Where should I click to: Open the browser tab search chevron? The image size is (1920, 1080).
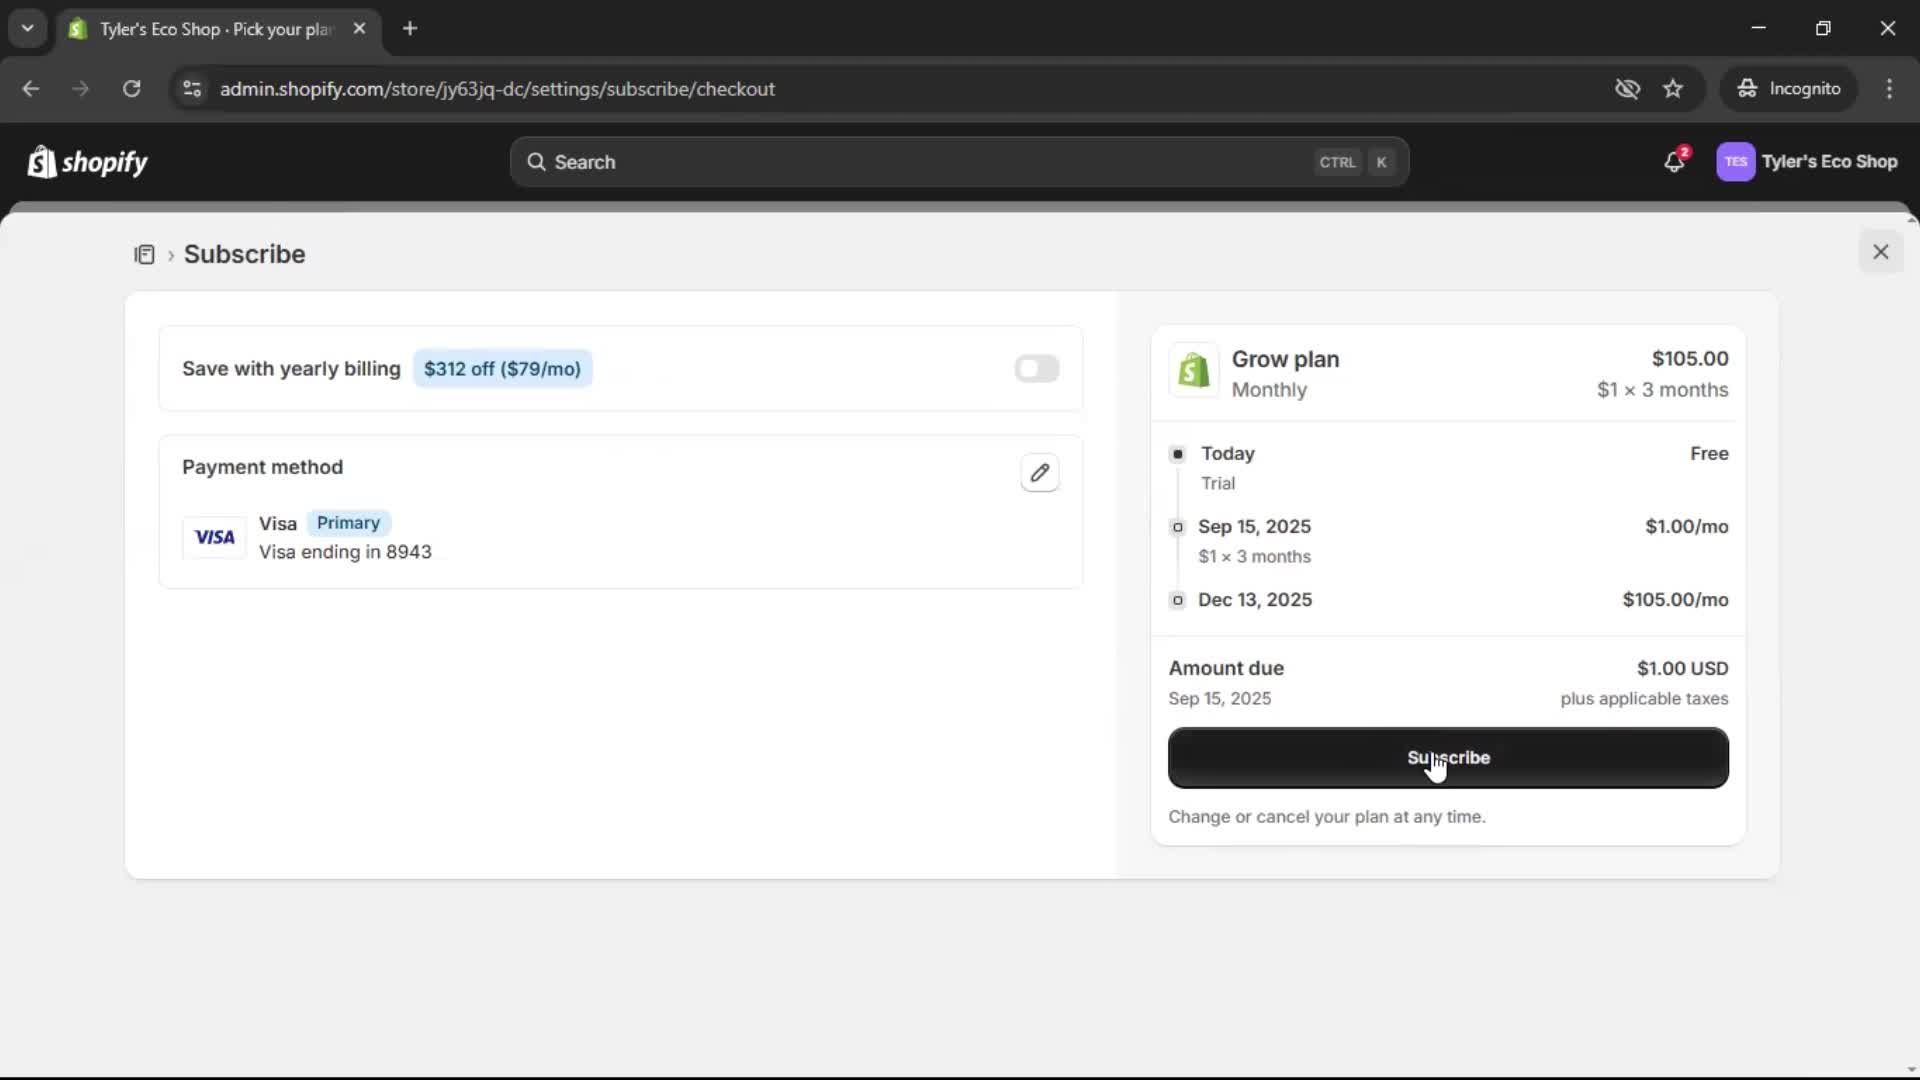pyautogui.click(x=27, y=28)
